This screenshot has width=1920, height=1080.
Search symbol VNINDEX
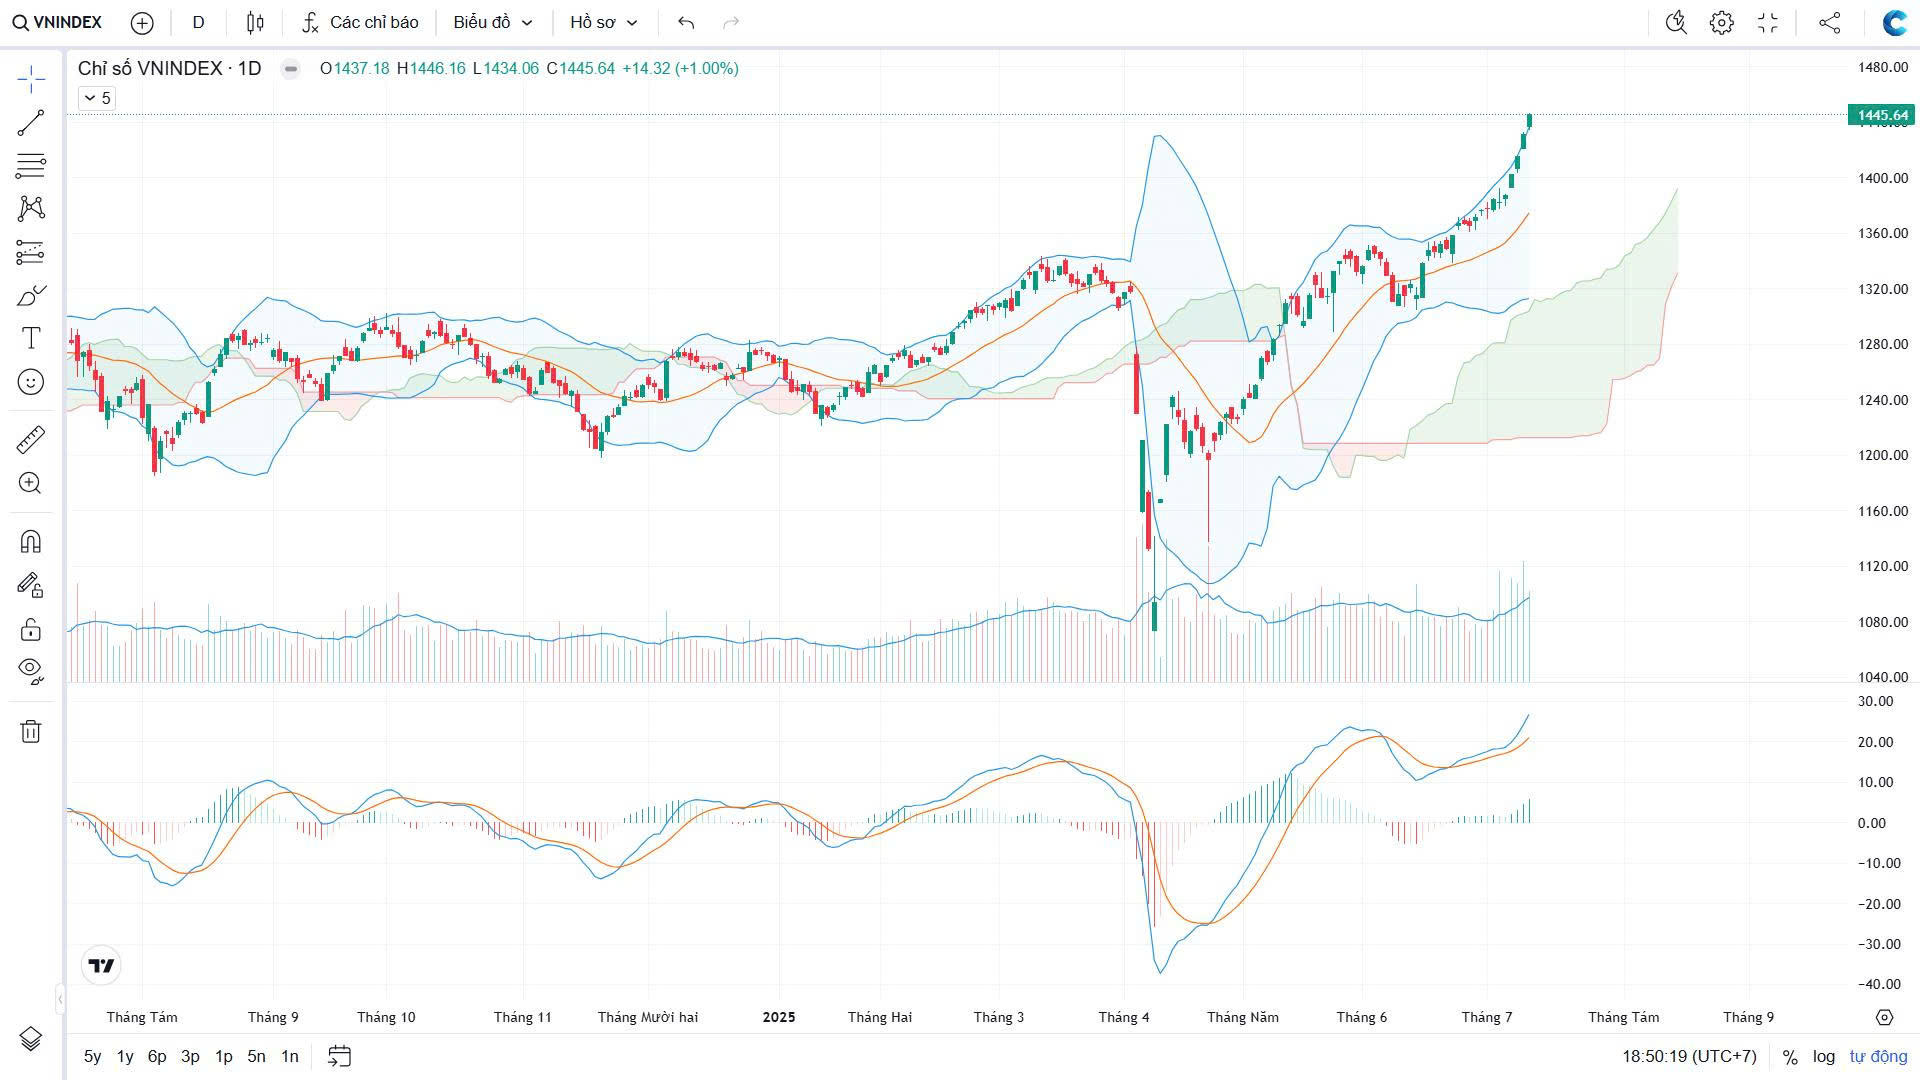click(x=58, y=22)
